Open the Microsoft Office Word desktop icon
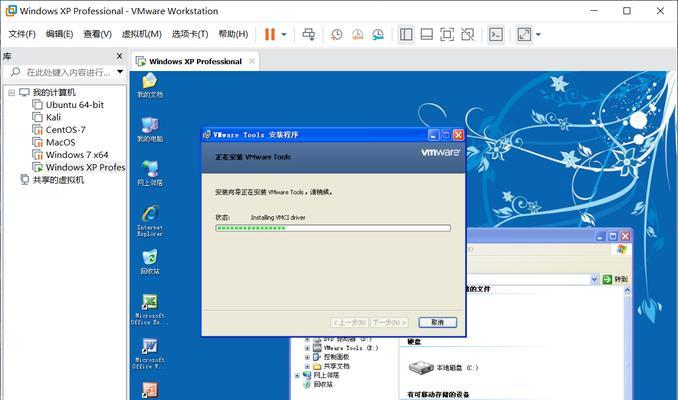The image size is (678, 400). (x=150, y=353)
